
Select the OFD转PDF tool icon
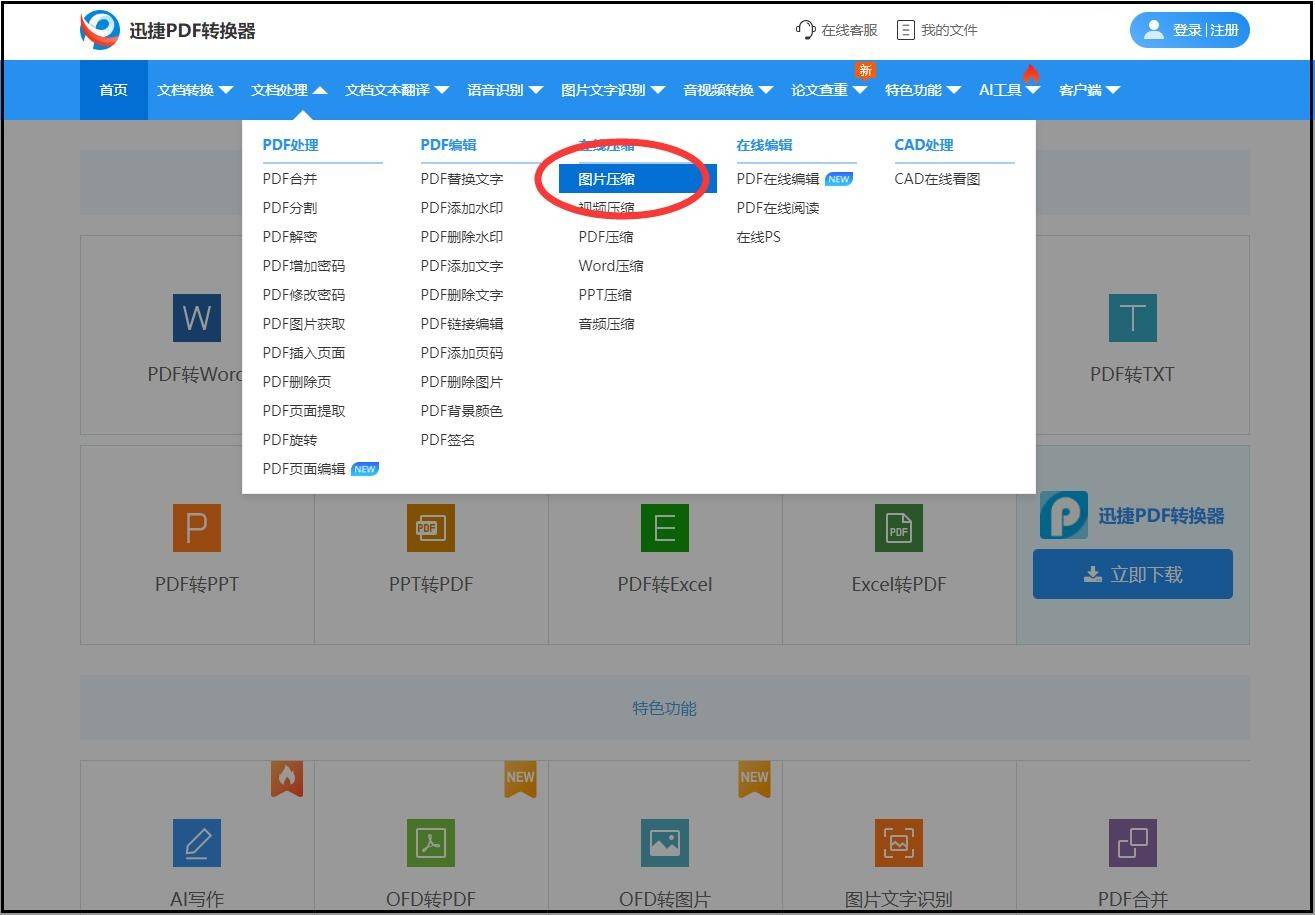pos(430,843)
